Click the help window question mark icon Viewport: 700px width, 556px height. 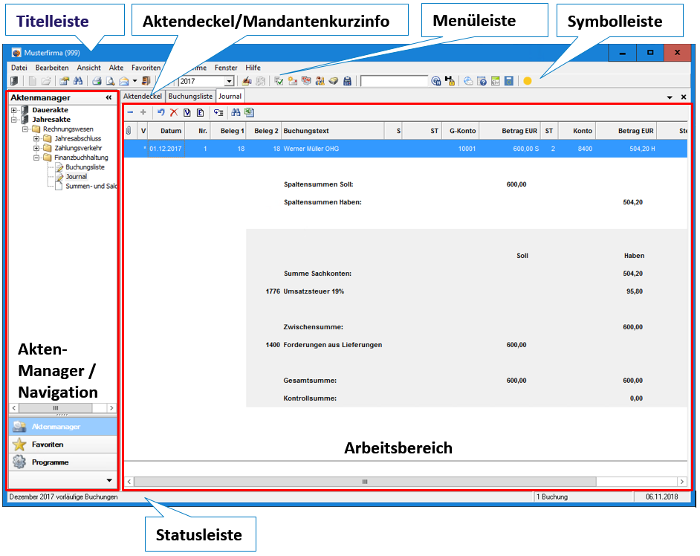click(482, 81)
